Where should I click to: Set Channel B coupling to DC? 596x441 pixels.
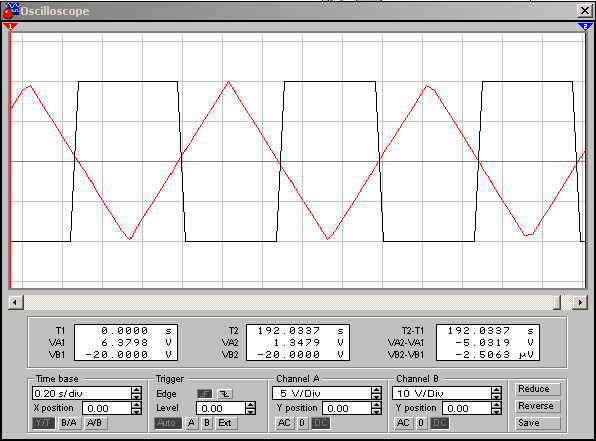[x=440, y=423]
